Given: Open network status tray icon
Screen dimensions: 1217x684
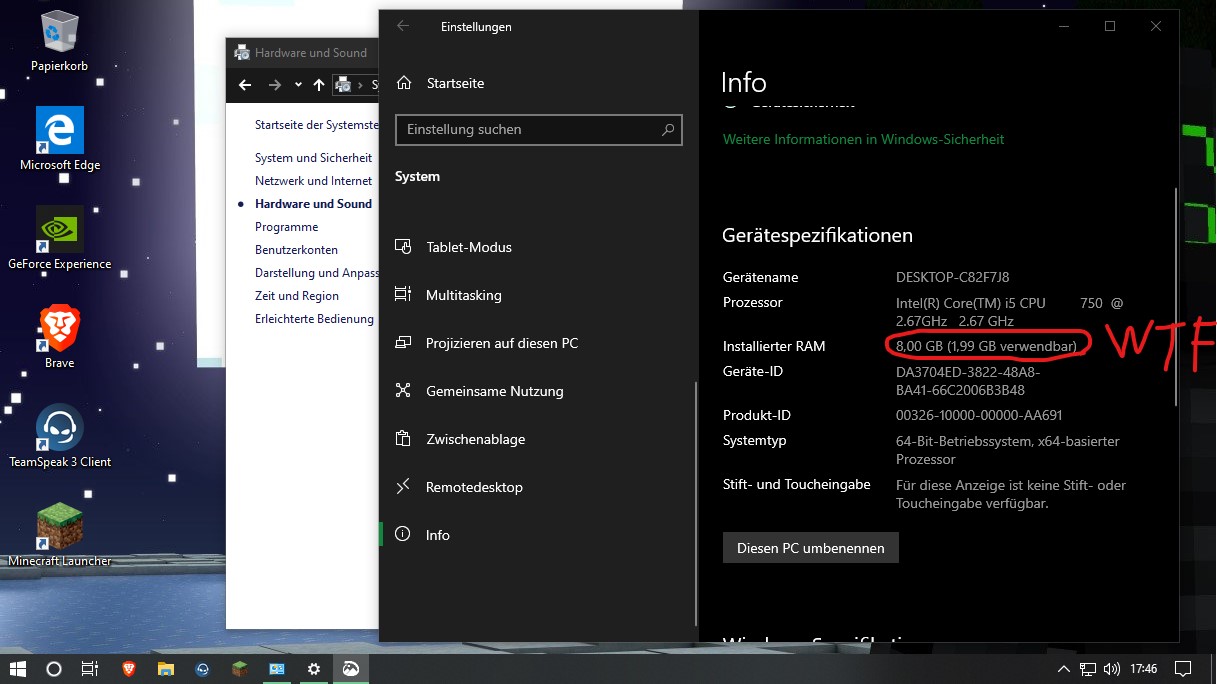Looking at the screenshot, I should click(x=1088, y=669).
